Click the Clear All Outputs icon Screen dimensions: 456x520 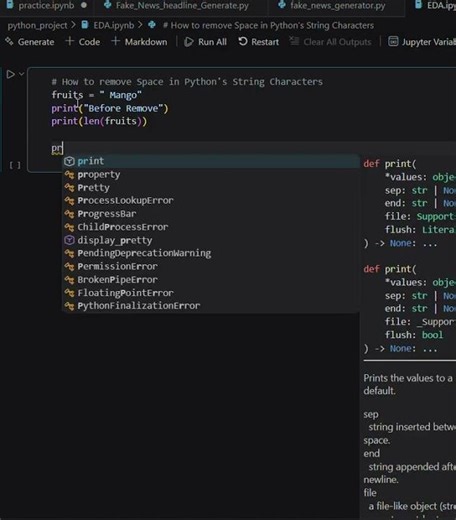coord(294,41)
